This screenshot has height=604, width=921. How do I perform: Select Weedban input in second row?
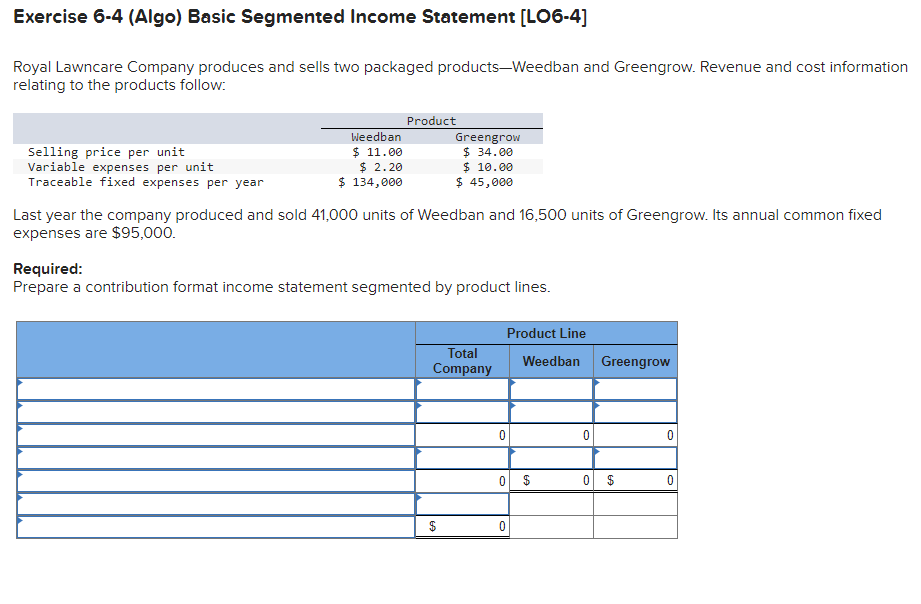[551, 412]
